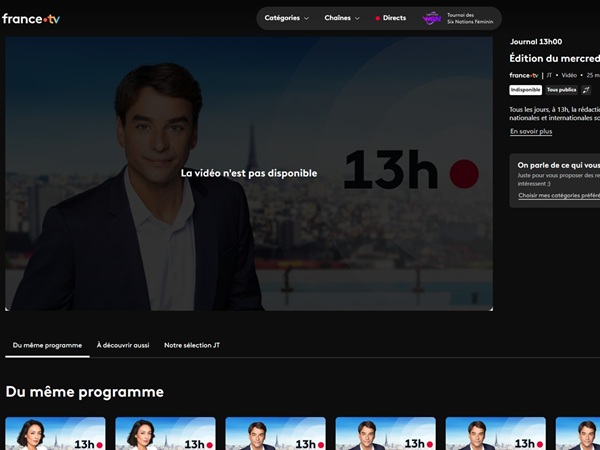This screenshot has width=600, height=450.
Task: Click the Journal 13h00 program title
Action: 536,42
